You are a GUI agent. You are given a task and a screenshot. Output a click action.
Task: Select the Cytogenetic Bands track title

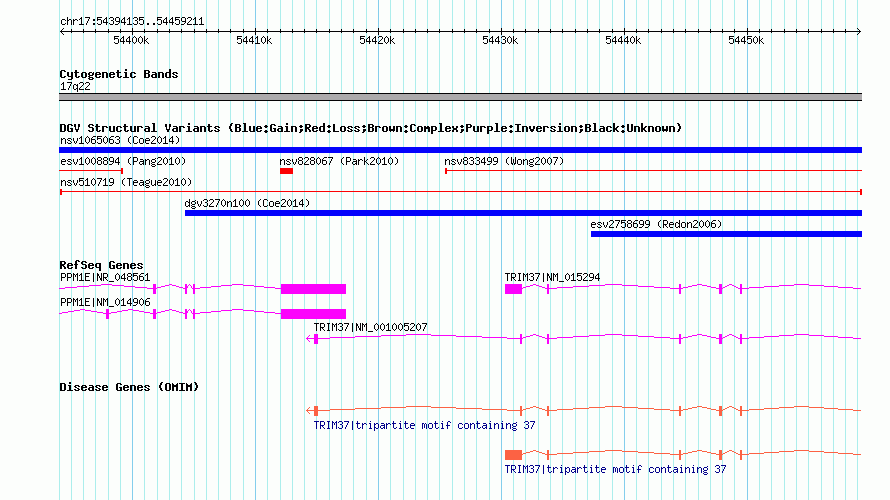coord(119,74)
